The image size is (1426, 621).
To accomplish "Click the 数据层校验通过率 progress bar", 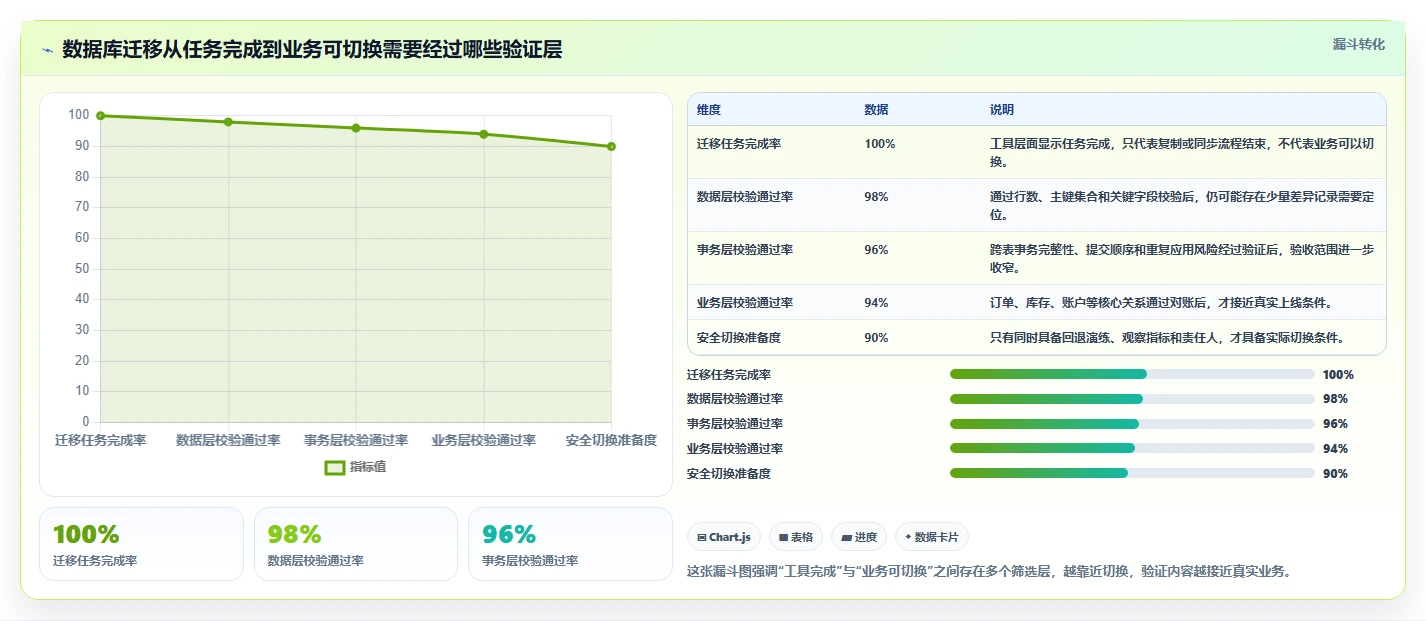I will (x=1132, y=399).
